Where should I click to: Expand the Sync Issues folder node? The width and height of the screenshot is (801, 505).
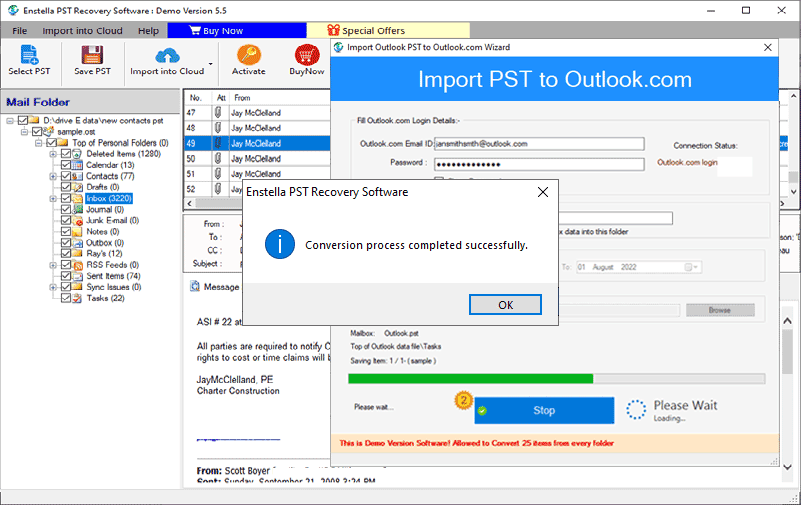[53, 287]
